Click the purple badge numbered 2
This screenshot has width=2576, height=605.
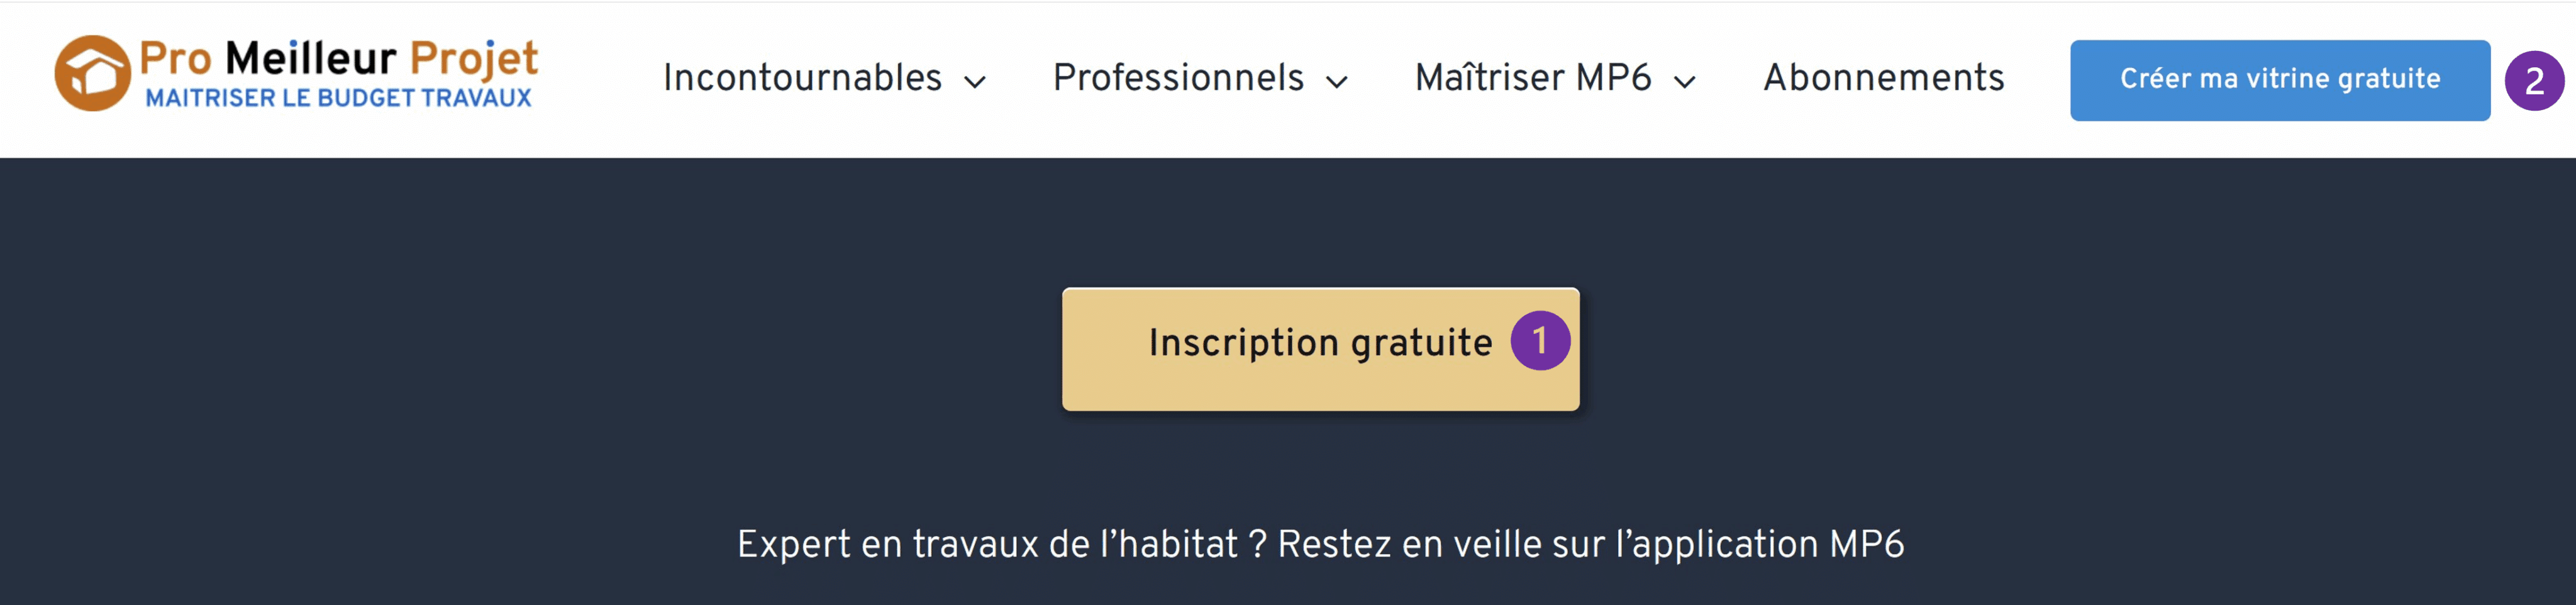point(2537,80)
